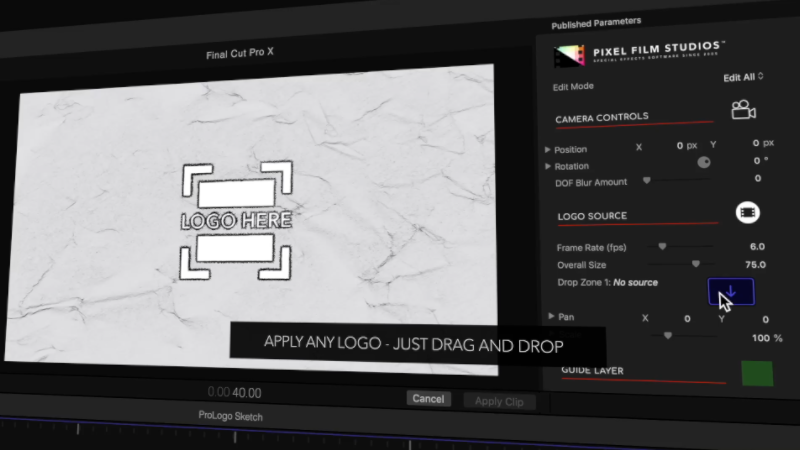Click the Overall Size slider
800x450 pixels.
[x=682, y=264]
